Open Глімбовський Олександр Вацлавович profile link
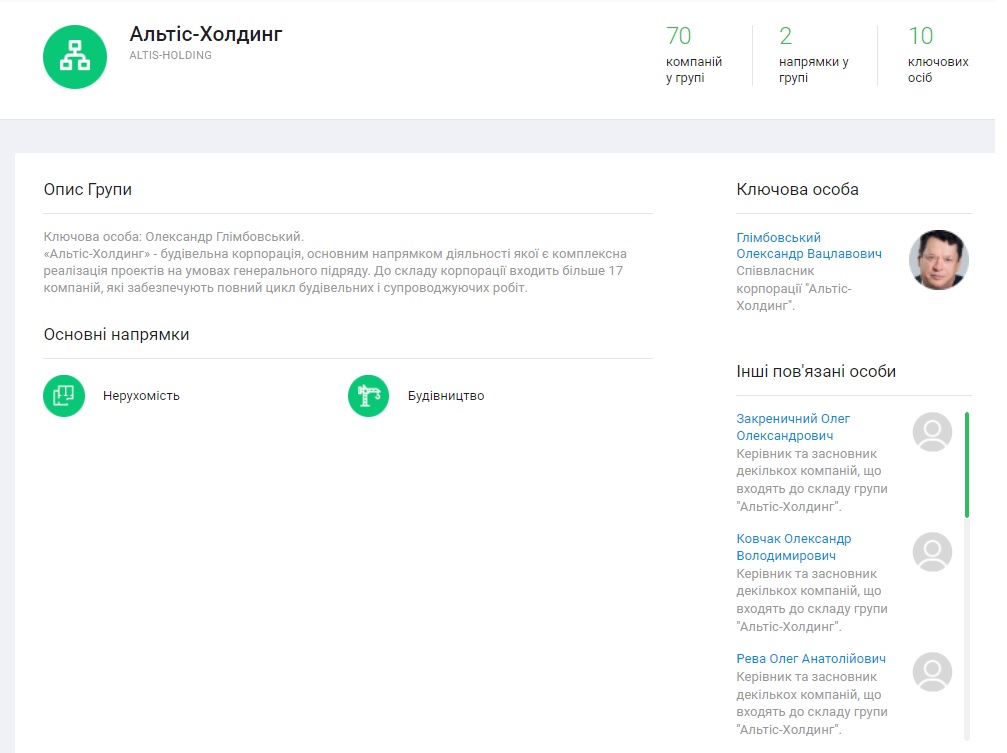Viewport: 1007px width, 753px height. pyautogui.click(x=808, y=246)
